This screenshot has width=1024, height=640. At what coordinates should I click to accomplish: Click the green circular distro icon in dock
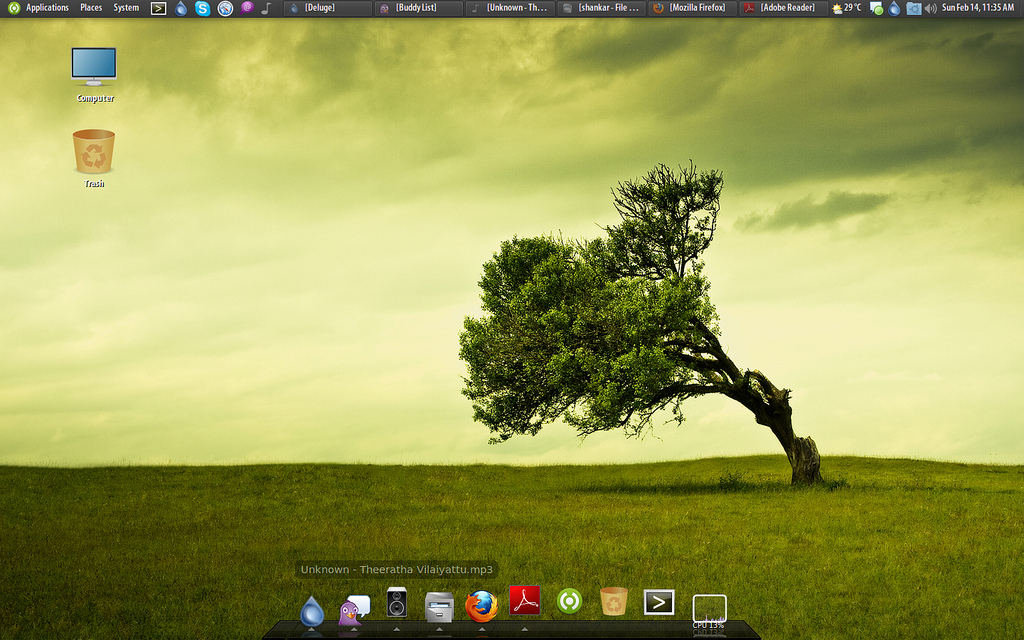[x=569, y=601]
